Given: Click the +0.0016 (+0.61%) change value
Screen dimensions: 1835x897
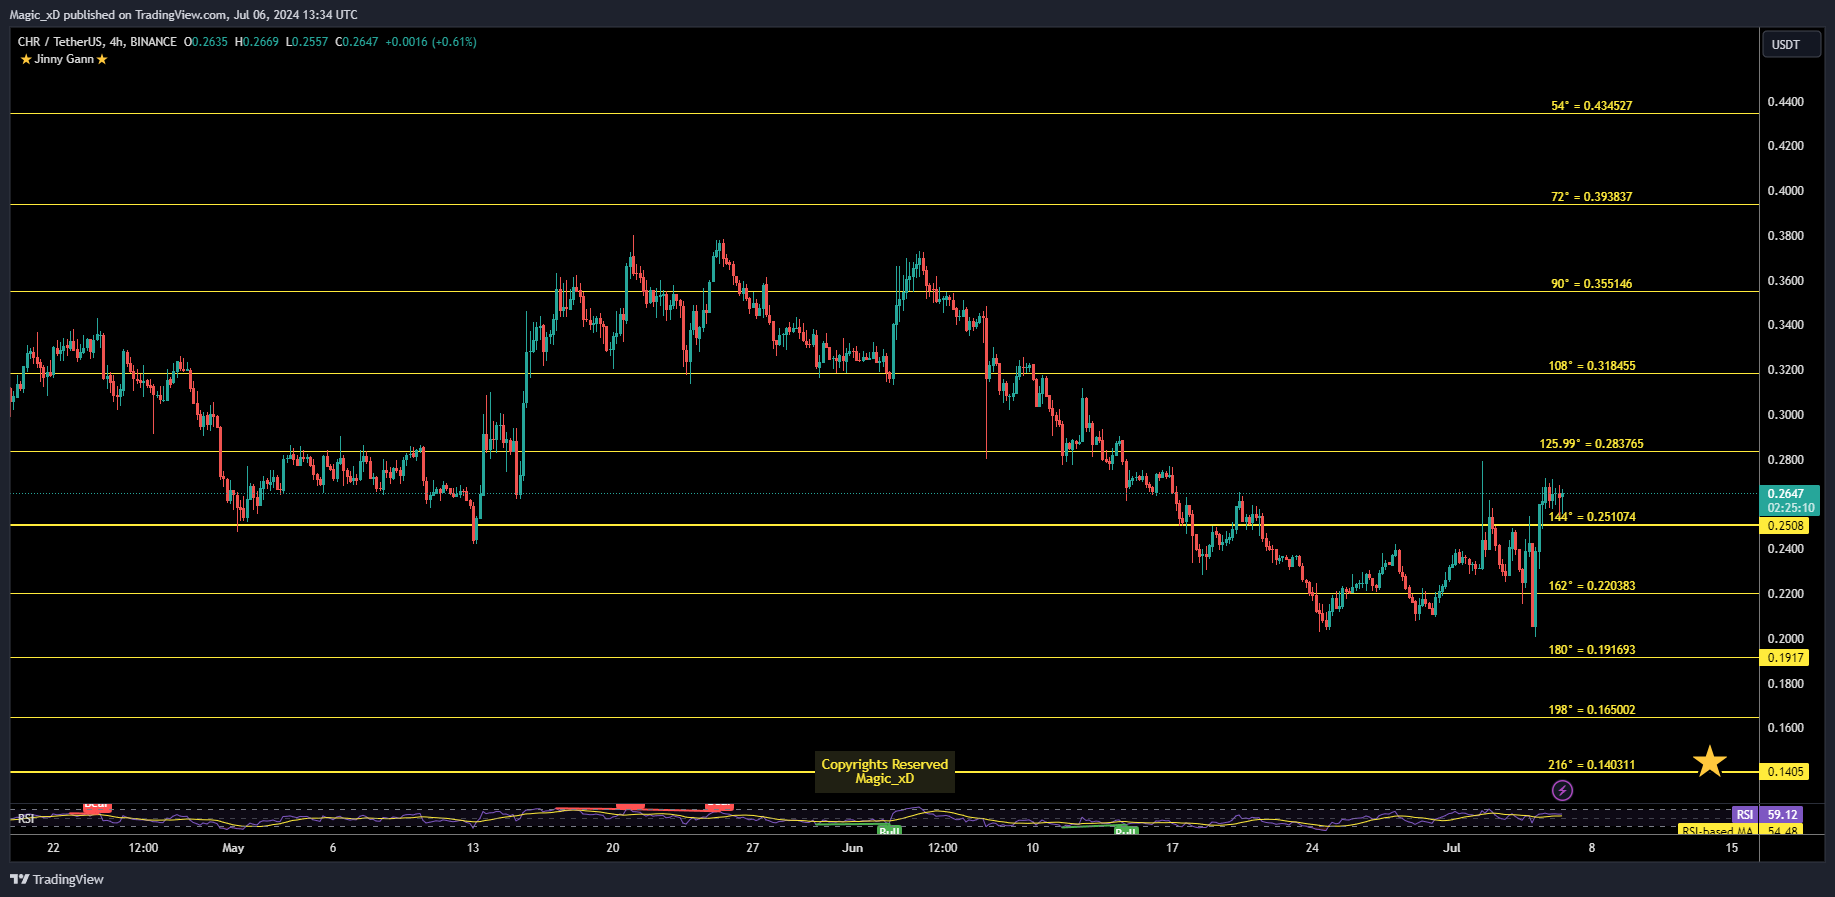Looking at the screenshot, I should click(431, 42).
